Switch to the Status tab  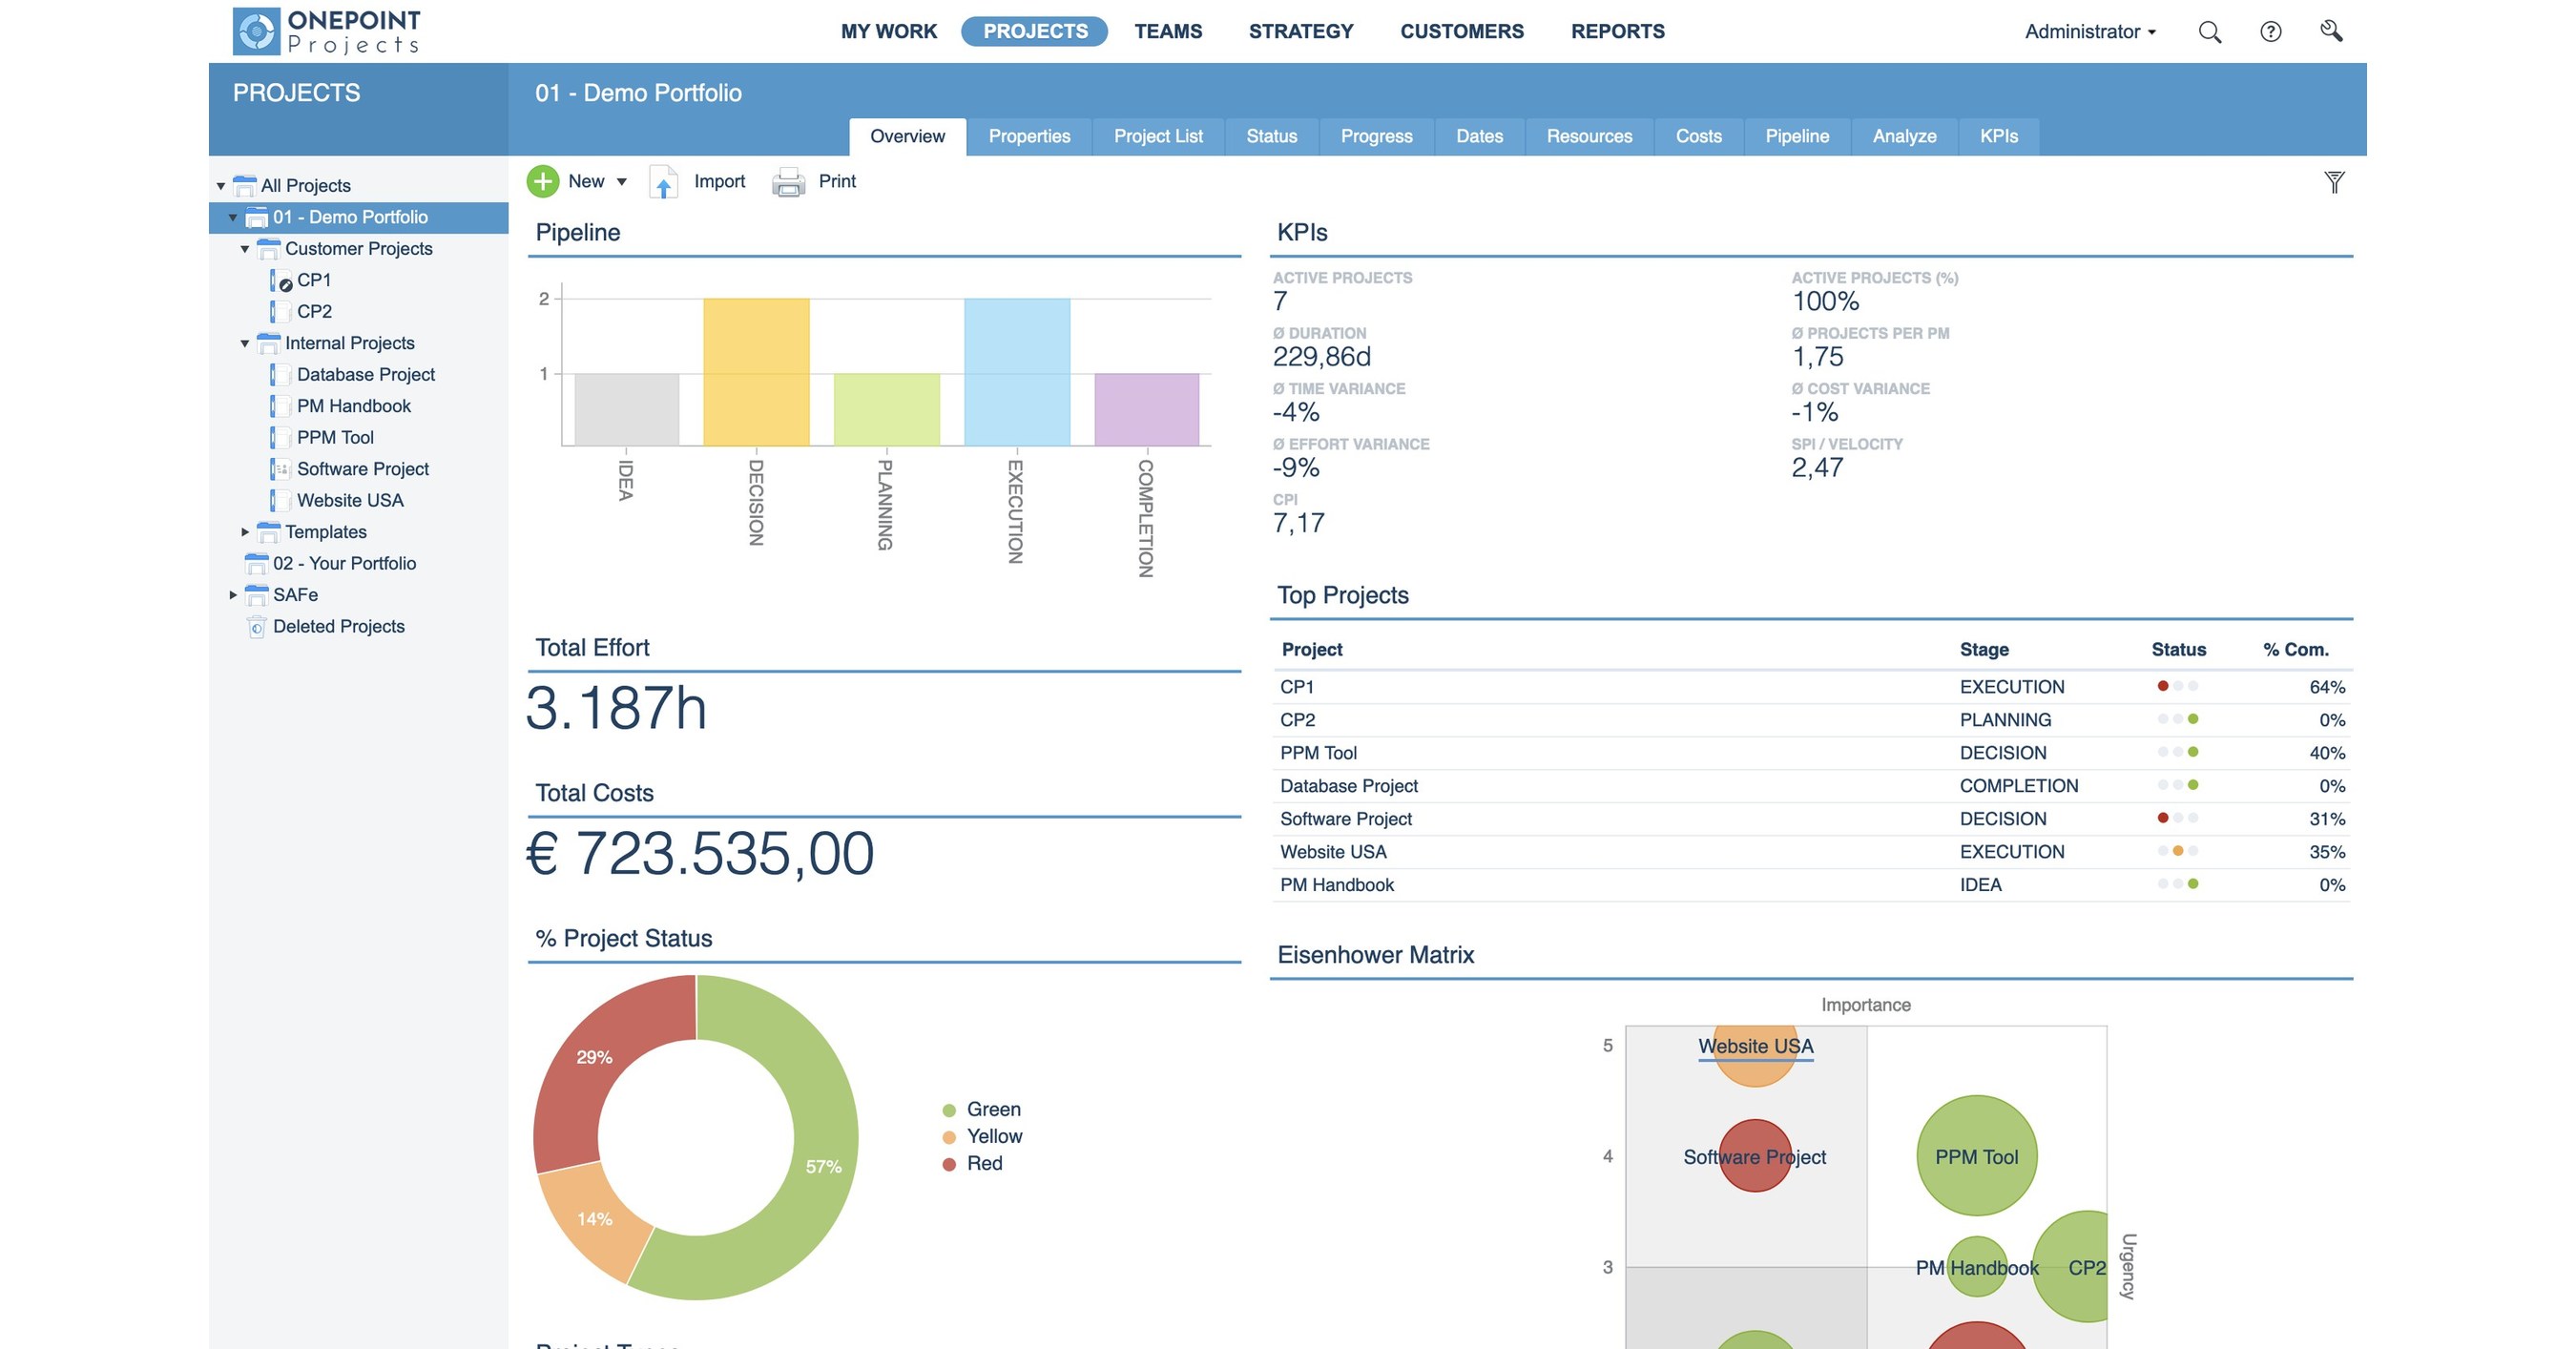(1271, 137)
